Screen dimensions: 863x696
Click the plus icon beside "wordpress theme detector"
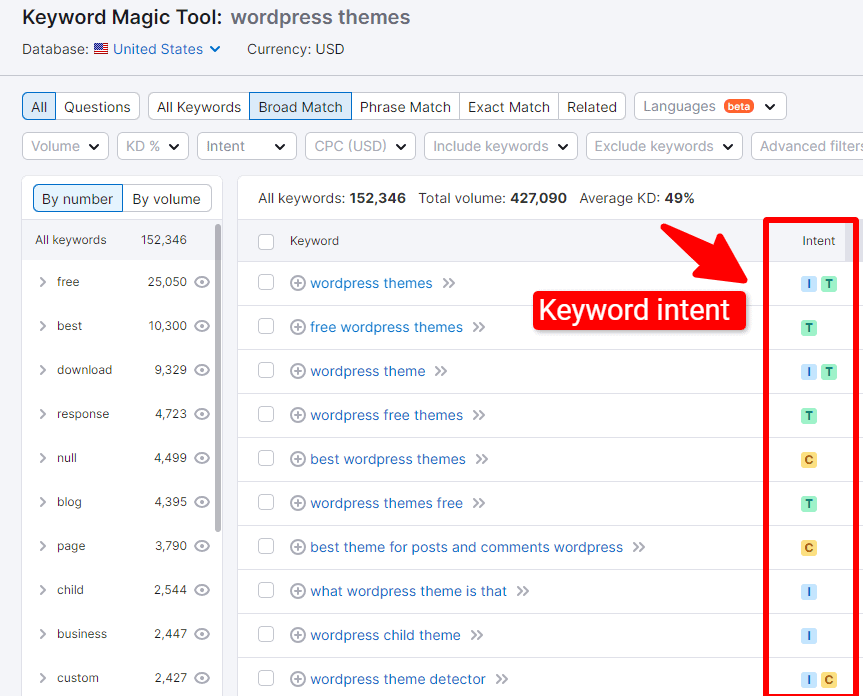point(297,679)
